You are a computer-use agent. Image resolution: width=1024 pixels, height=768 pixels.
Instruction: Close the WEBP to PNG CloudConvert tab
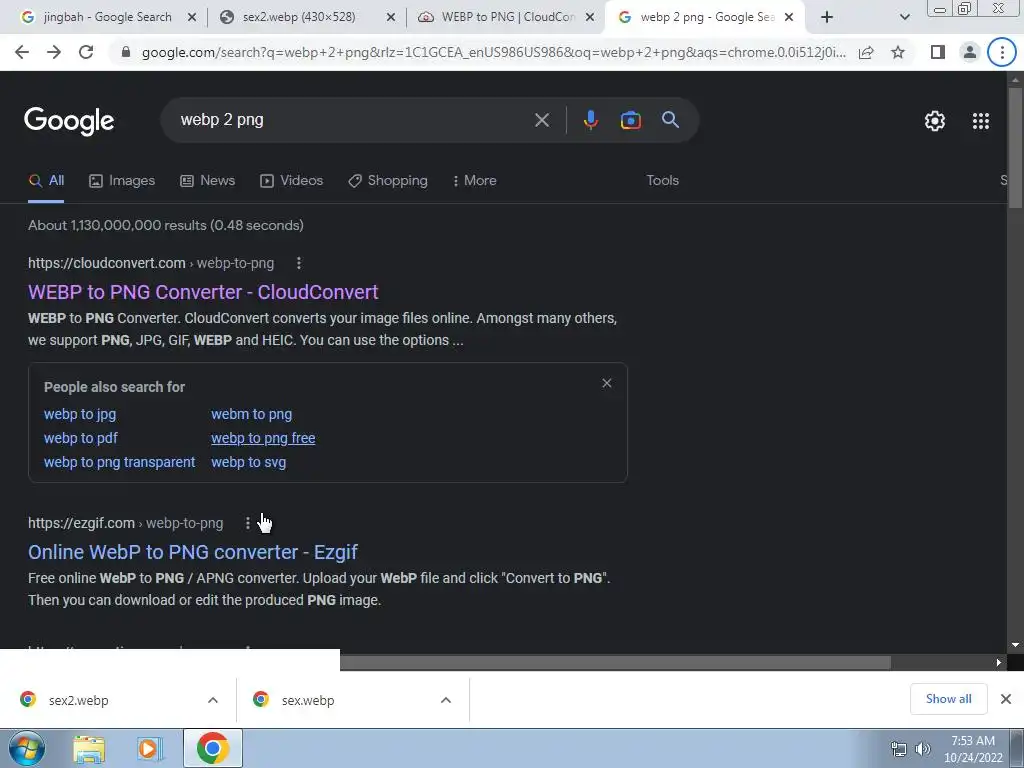590,18
